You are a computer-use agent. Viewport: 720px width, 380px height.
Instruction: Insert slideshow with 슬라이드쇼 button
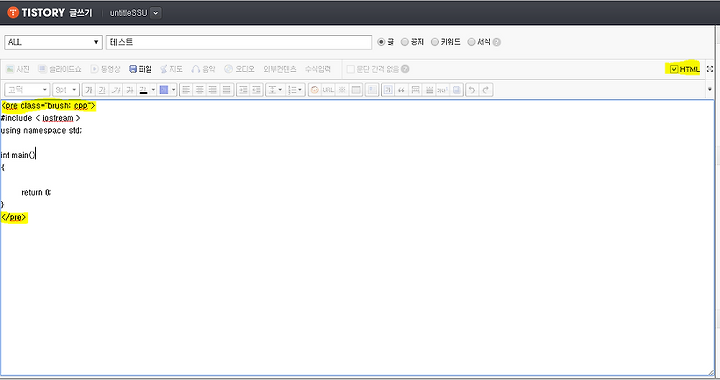tap(60, 69)
